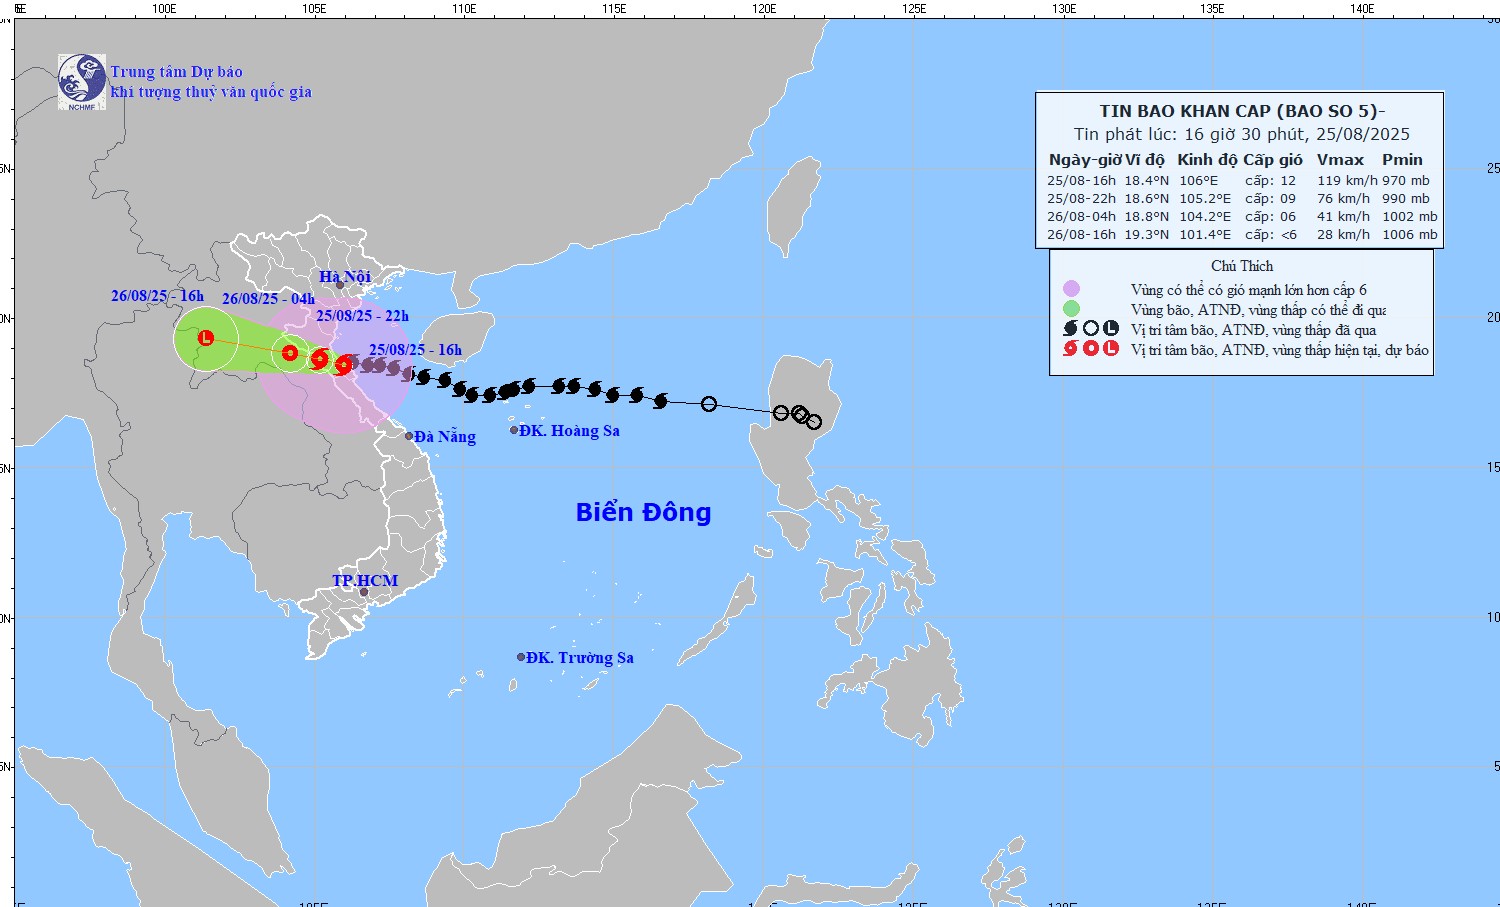Click the Biển Đông sea label
Screen dimensions: 1500x907
(x=643, y=512)
